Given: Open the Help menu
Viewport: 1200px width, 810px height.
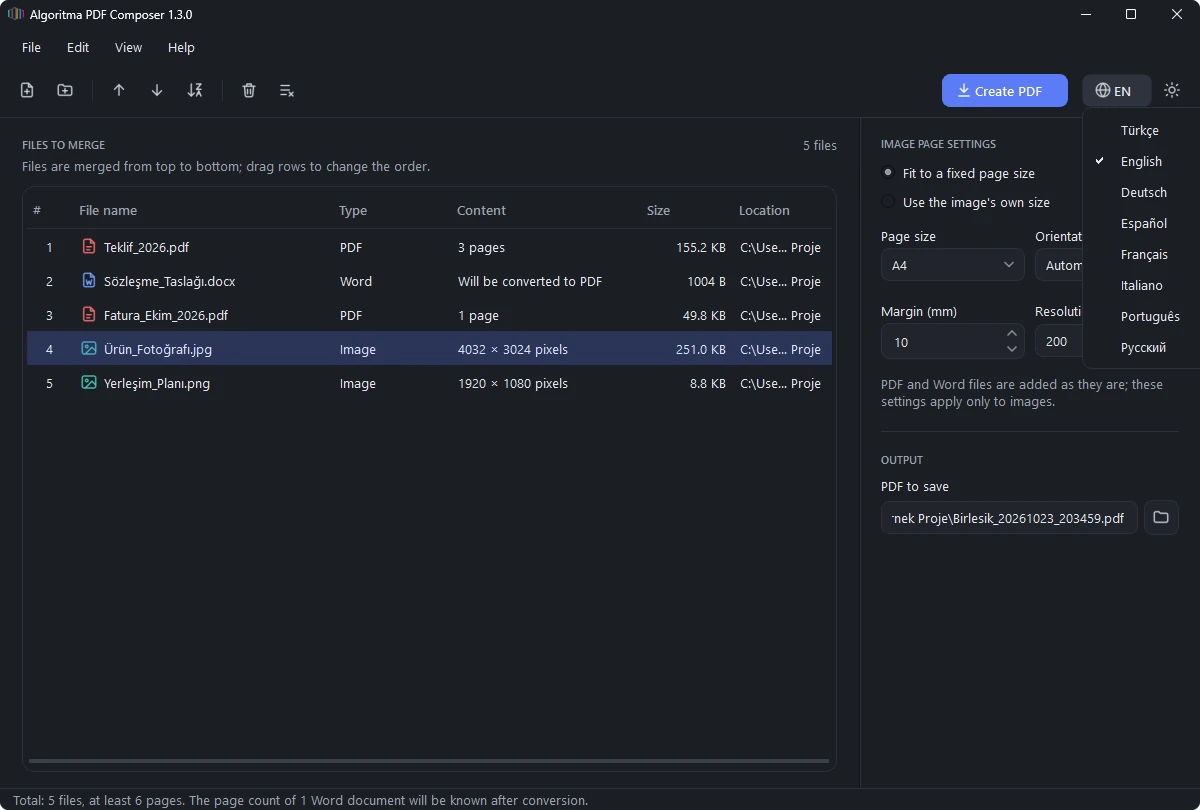Looking at the screenshot, I should click(182, 47).
